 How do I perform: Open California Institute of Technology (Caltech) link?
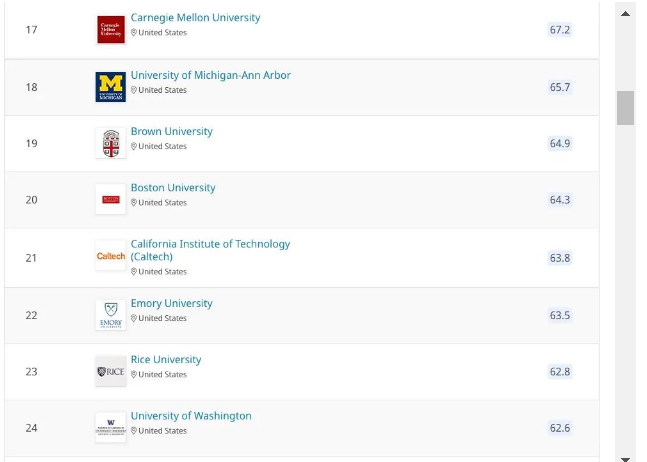tap(210, 250)
